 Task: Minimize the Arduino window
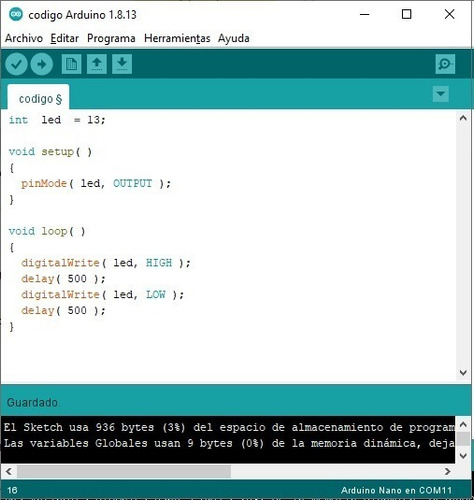point(365,14)
